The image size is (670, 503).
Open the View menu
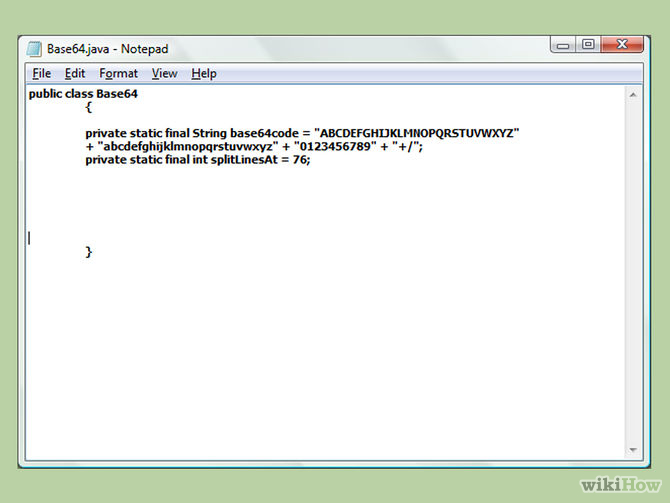(165, 74)
